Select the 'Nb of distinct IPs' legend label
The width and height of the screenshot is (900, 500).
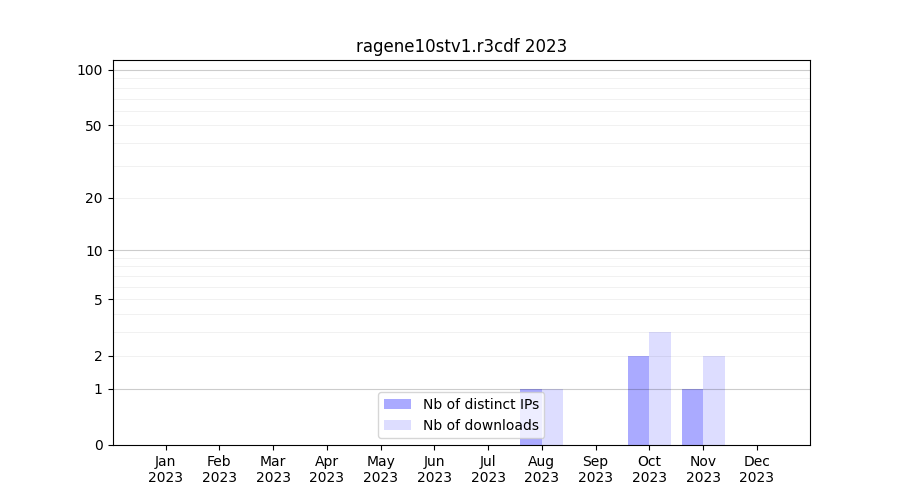click(480, 404)
